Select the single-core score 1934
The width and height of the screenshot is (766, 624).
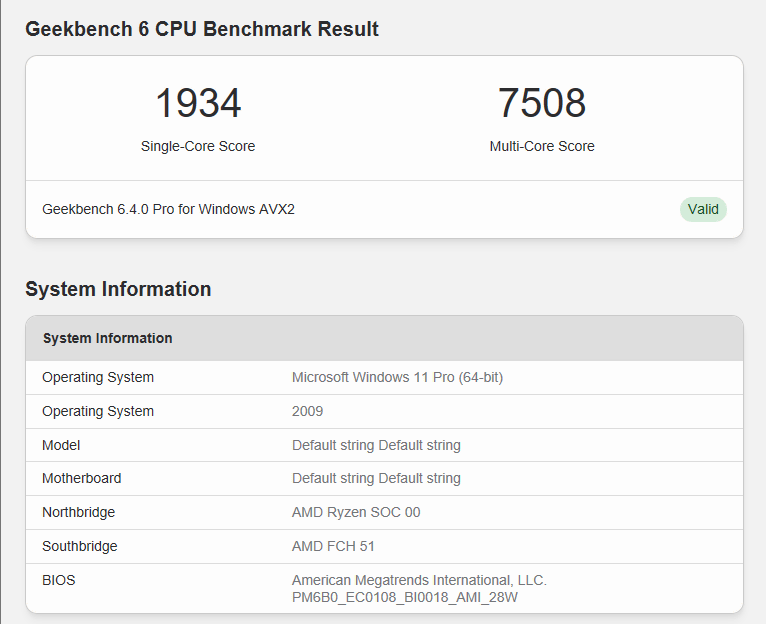click(x=198, y=103)
